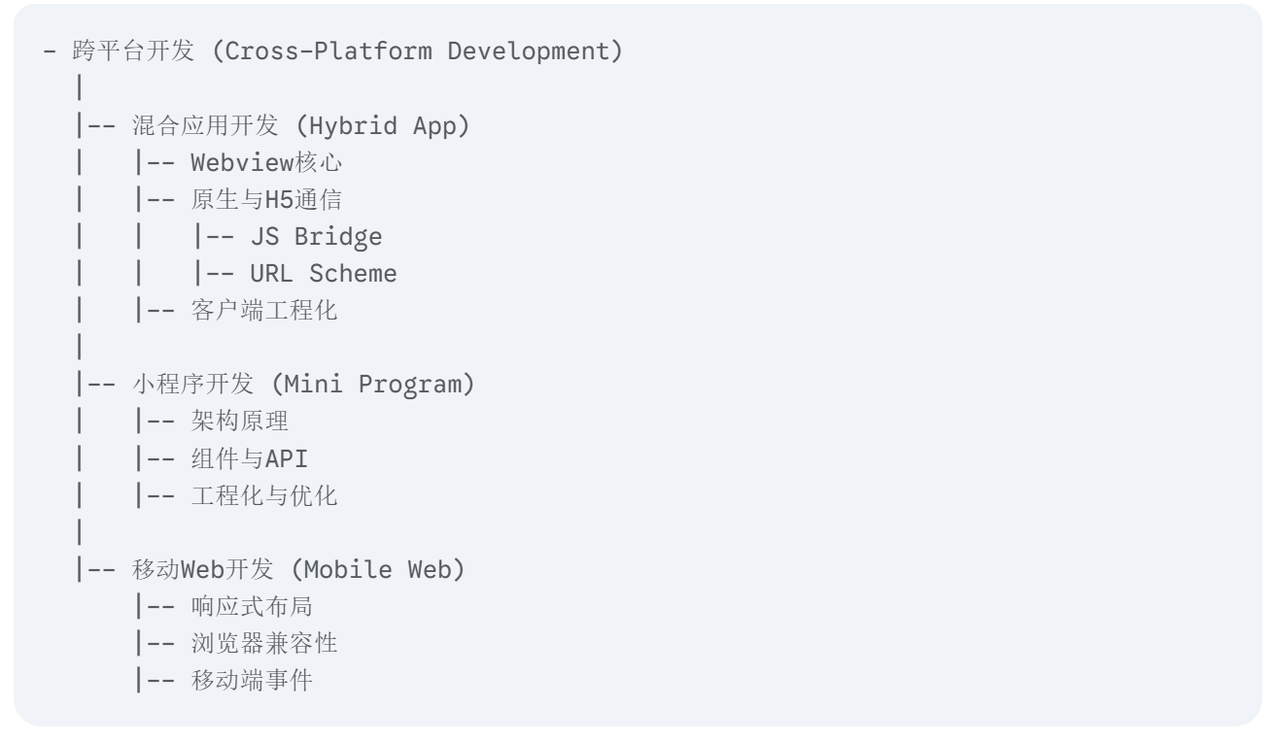Select the 架构原理 item
Image resolution: width=1280 pixels, height=743 pixels.
(x=240, y=422)
